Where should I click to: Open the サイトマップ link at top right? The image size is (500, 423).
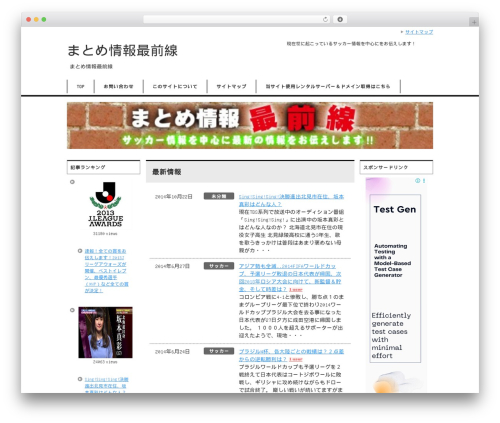pos(419,32)
